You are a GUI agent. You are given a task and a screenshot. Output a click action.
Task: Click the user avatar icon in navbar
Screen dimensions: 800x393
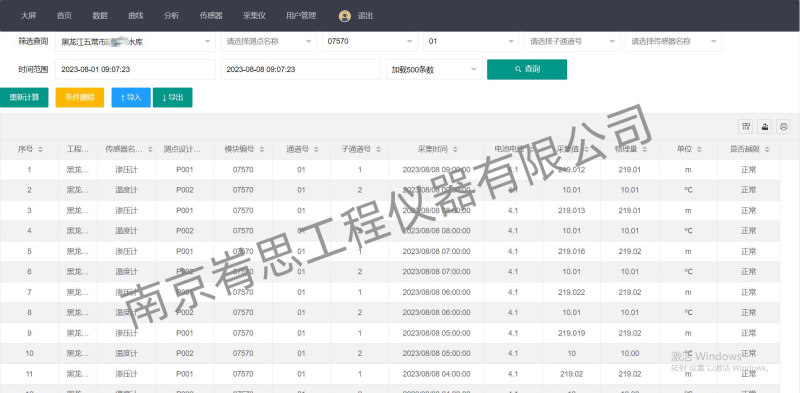344,16
